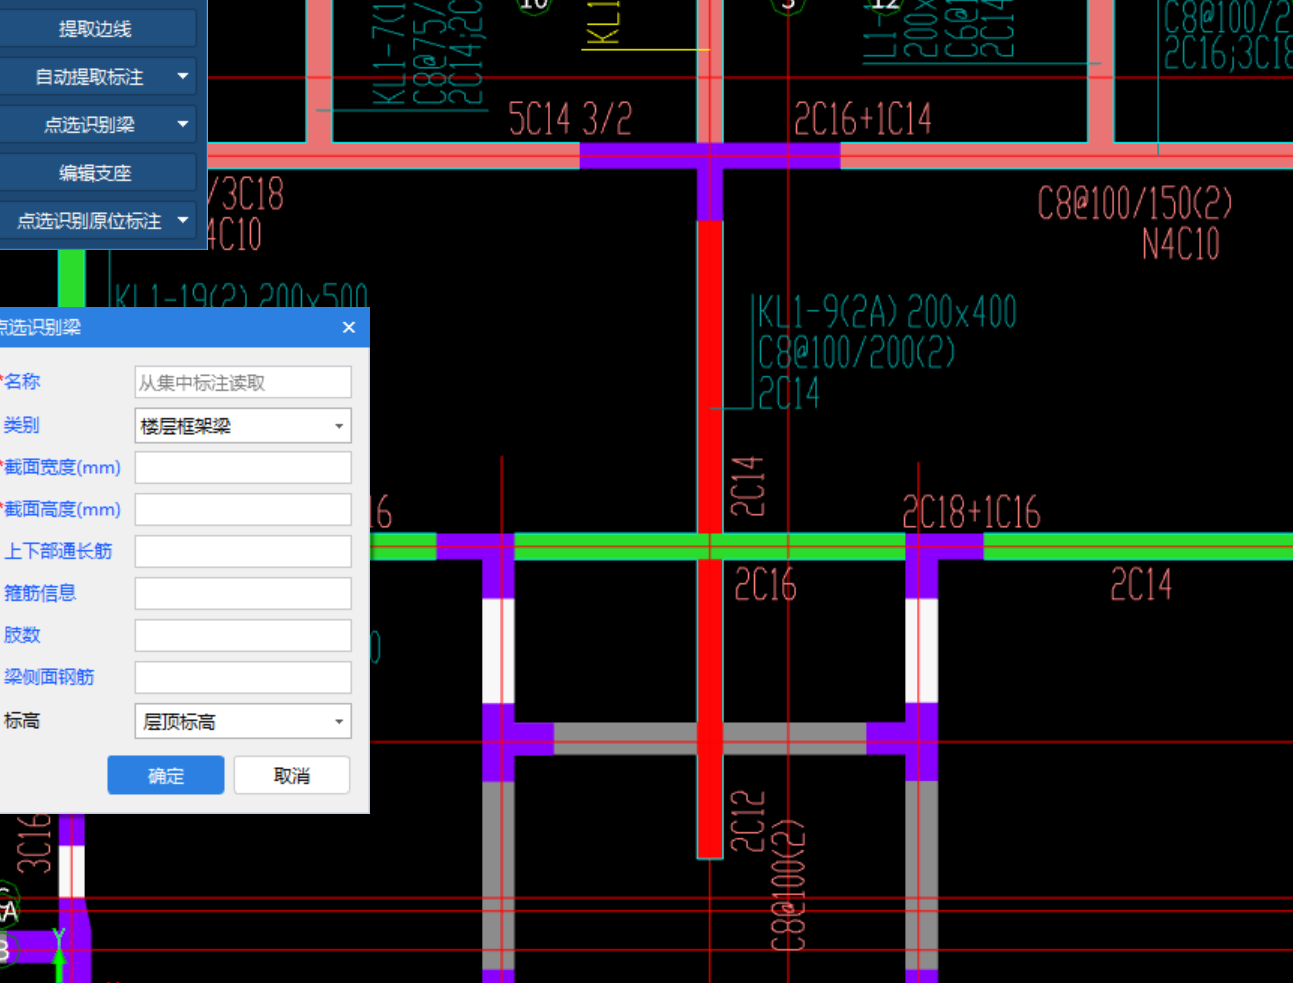Click the C8@100/200(2) beam annotation

pyautogui.click(x=857, y=353)
